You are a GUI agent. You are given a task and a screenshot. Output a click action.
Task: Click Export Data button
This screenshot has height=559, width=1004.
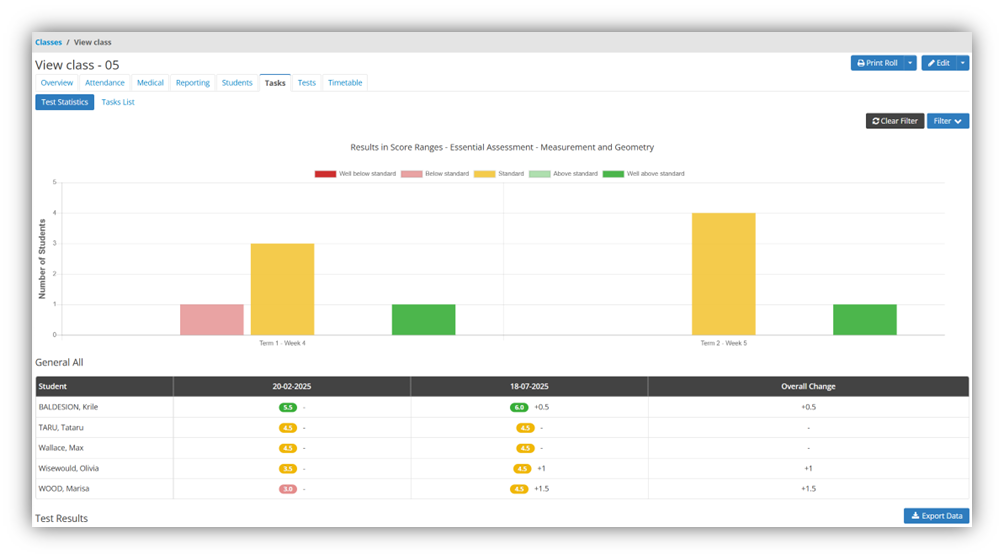(x=936, y=516)
